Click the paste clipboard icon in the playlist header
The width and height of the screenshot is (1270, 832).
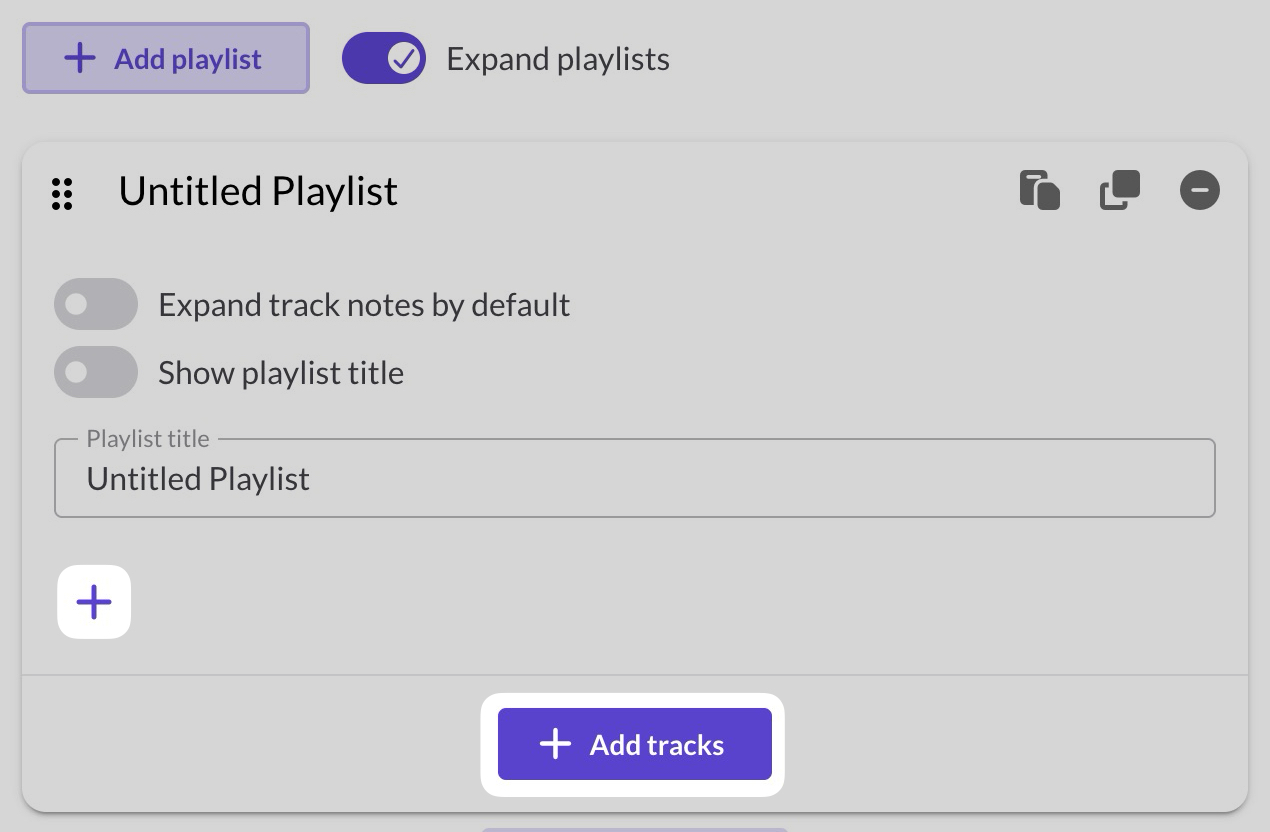pos(1039,190)
